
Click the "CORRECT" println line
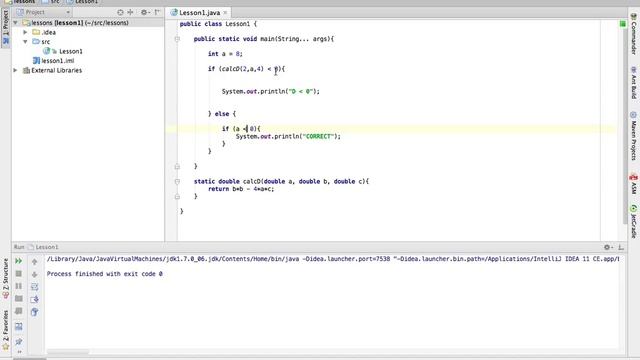click(x=288, y=136)
